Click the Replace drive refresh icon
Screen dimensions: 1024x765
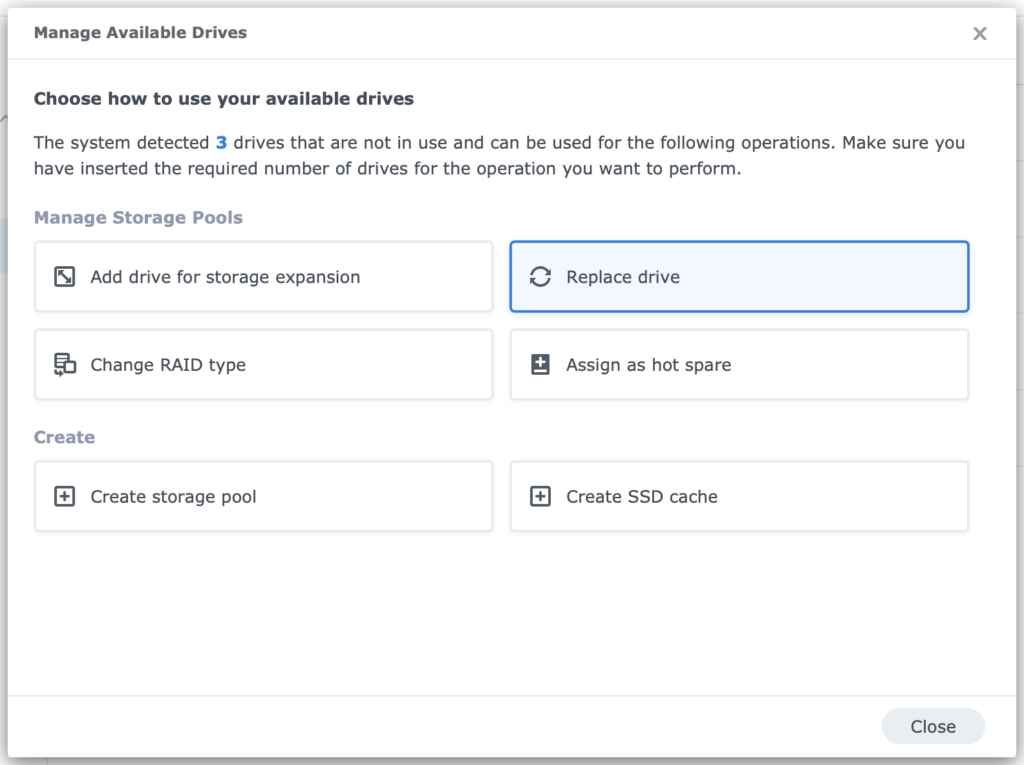[x=540, y=277]
